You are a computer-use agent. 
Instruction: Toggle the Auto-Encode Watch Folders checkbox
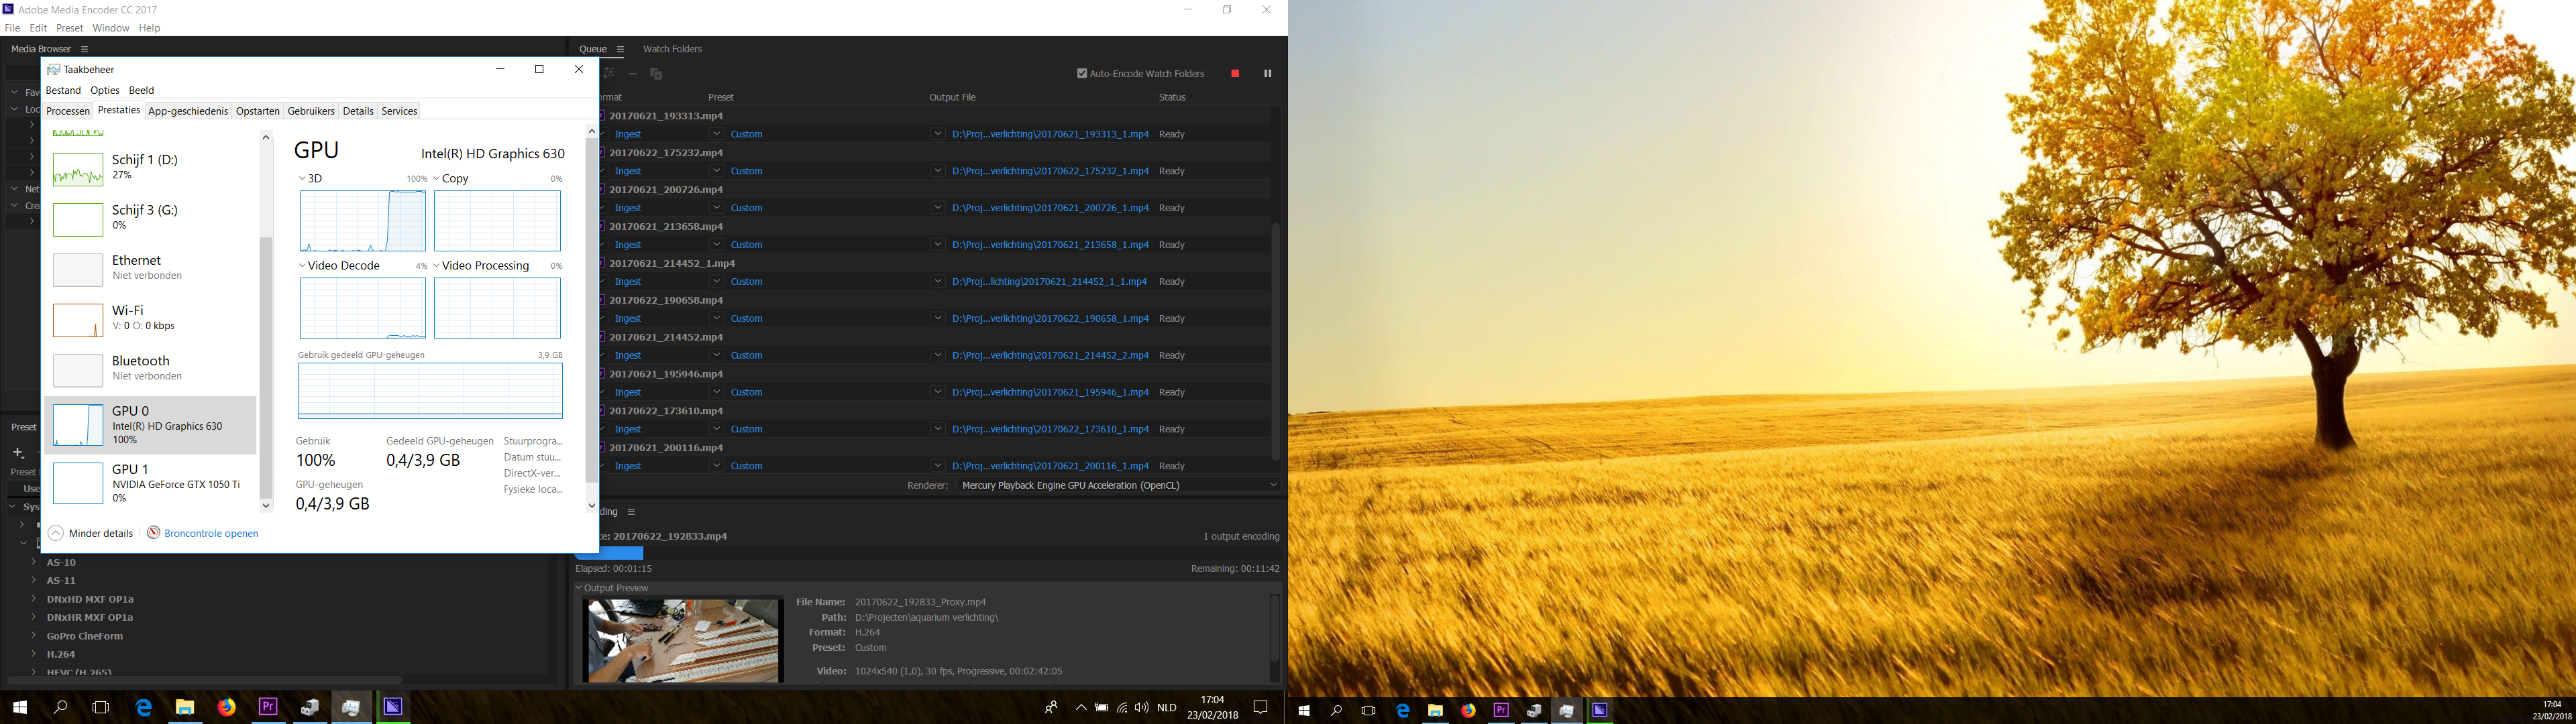point(1082,73)
